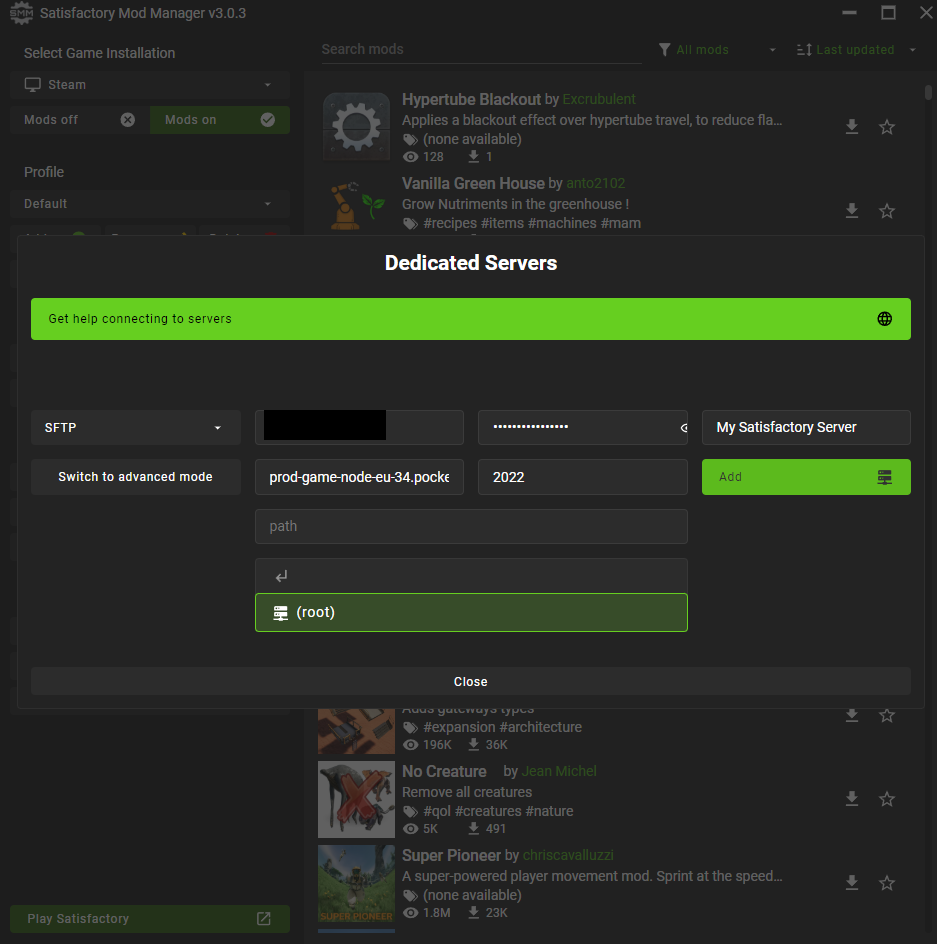
Task: Turn mods off
Action: click(79, 120)
